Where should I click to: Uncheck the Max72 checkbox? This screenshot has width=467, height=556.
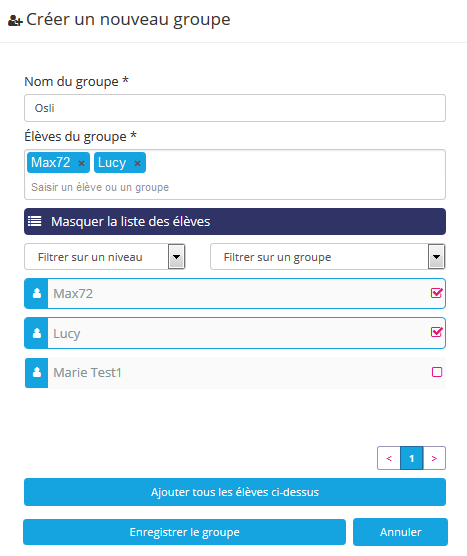click(437, 293)
